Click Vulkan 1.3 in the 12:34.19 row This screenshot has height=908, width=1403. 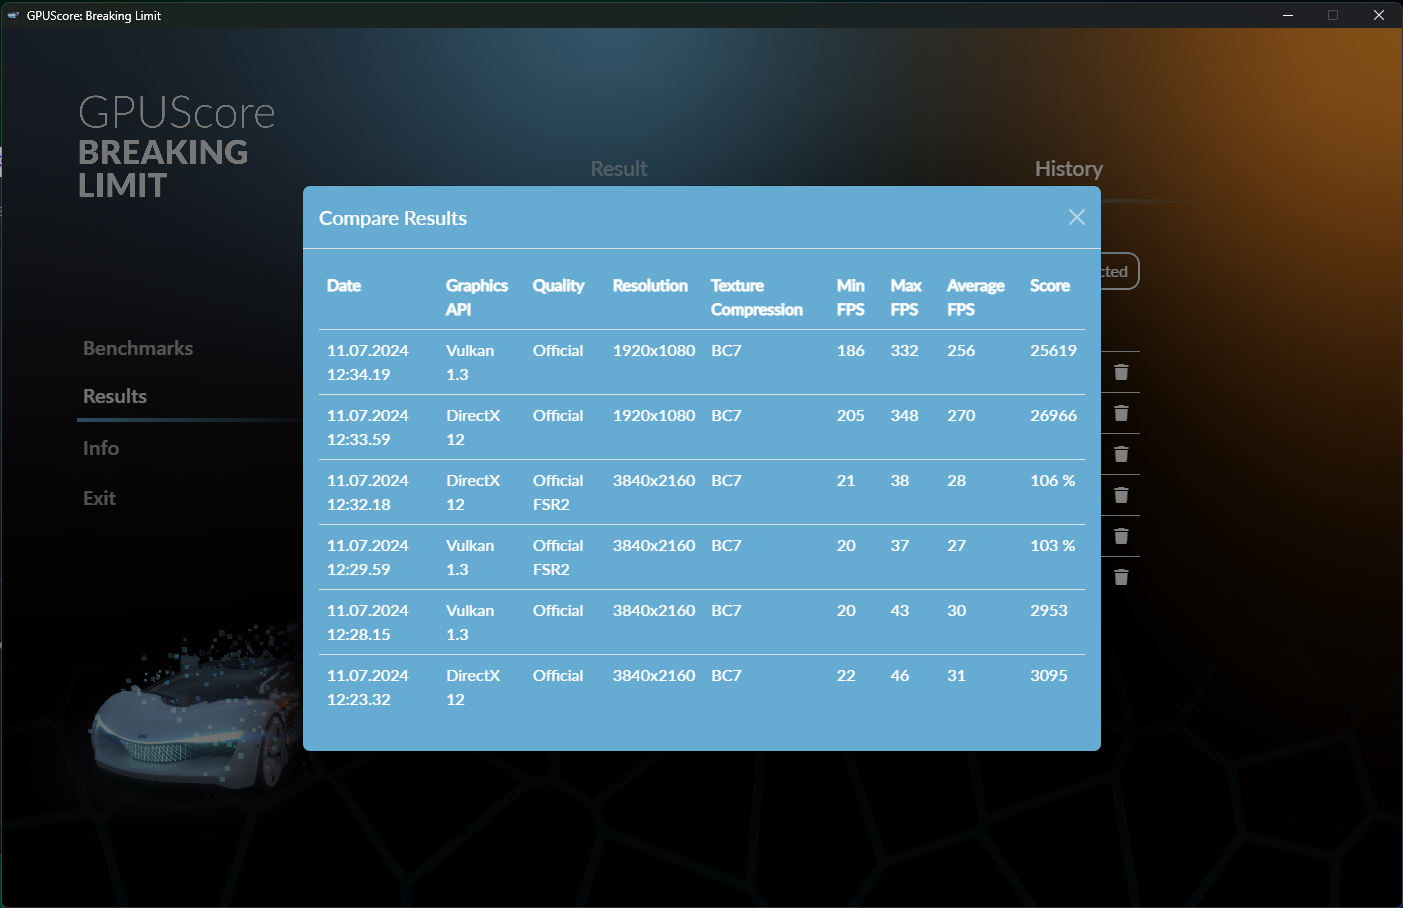click(x=470, y=363)
